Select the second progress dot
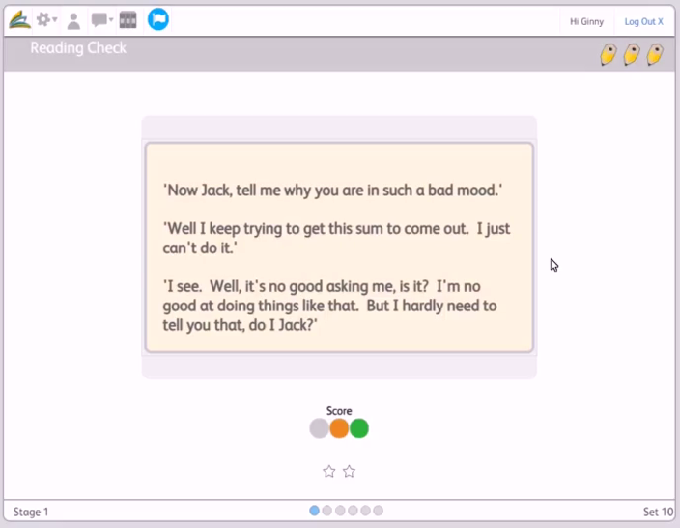Screen dimensions: 680x528 tap(327, 511)
